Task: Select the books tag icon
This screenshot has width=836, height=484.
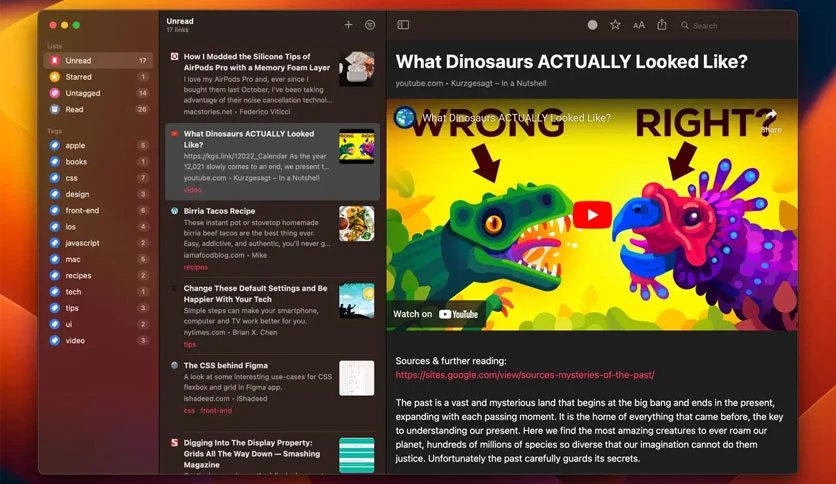Action: pyautogui.click(x=54, y=162)
